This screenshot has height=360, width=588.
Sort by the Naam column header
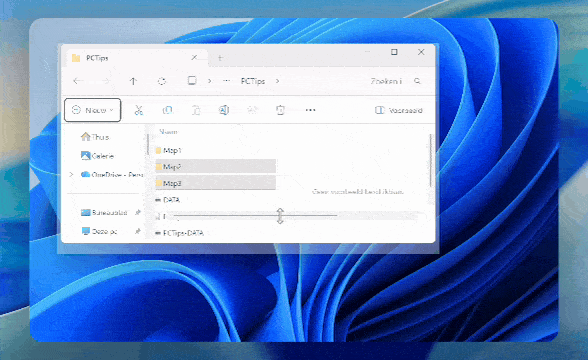[x=168, y=132]
